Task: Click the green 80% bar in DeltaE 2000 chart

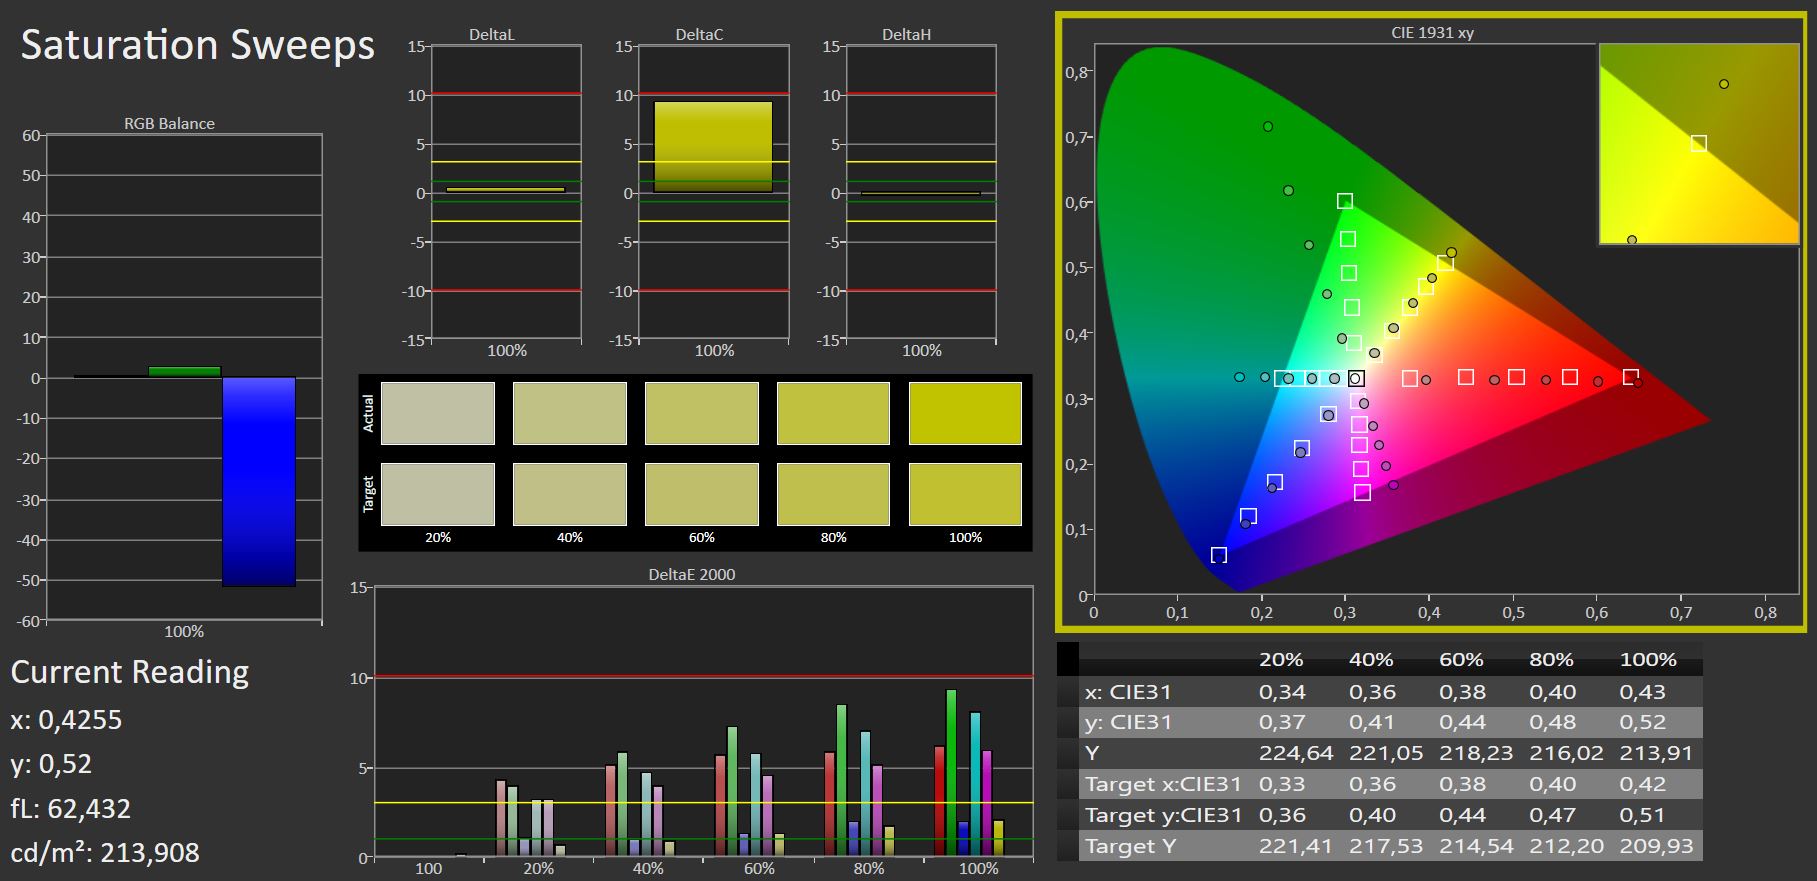Action: [841, 781]
